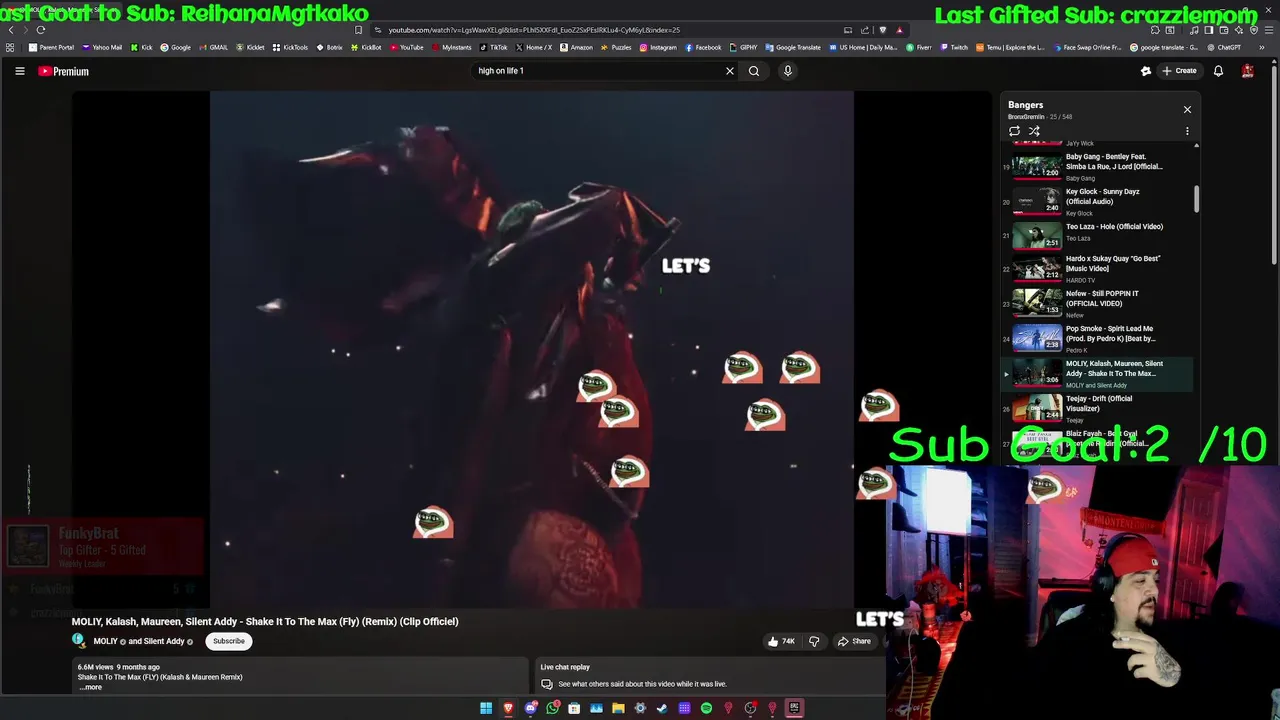This screenshot has width=1280, height=720.
Task: Play Teo Laza - Hole from playlist
Action: click(x=1097, y=235)
